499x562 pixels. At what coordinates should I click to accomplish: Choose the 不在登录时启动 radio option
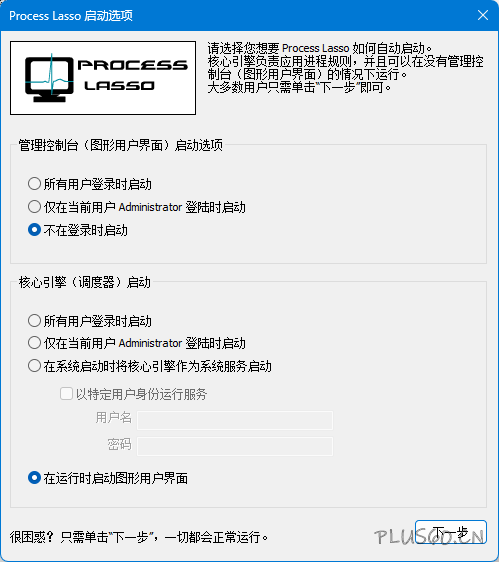(78, 230)
